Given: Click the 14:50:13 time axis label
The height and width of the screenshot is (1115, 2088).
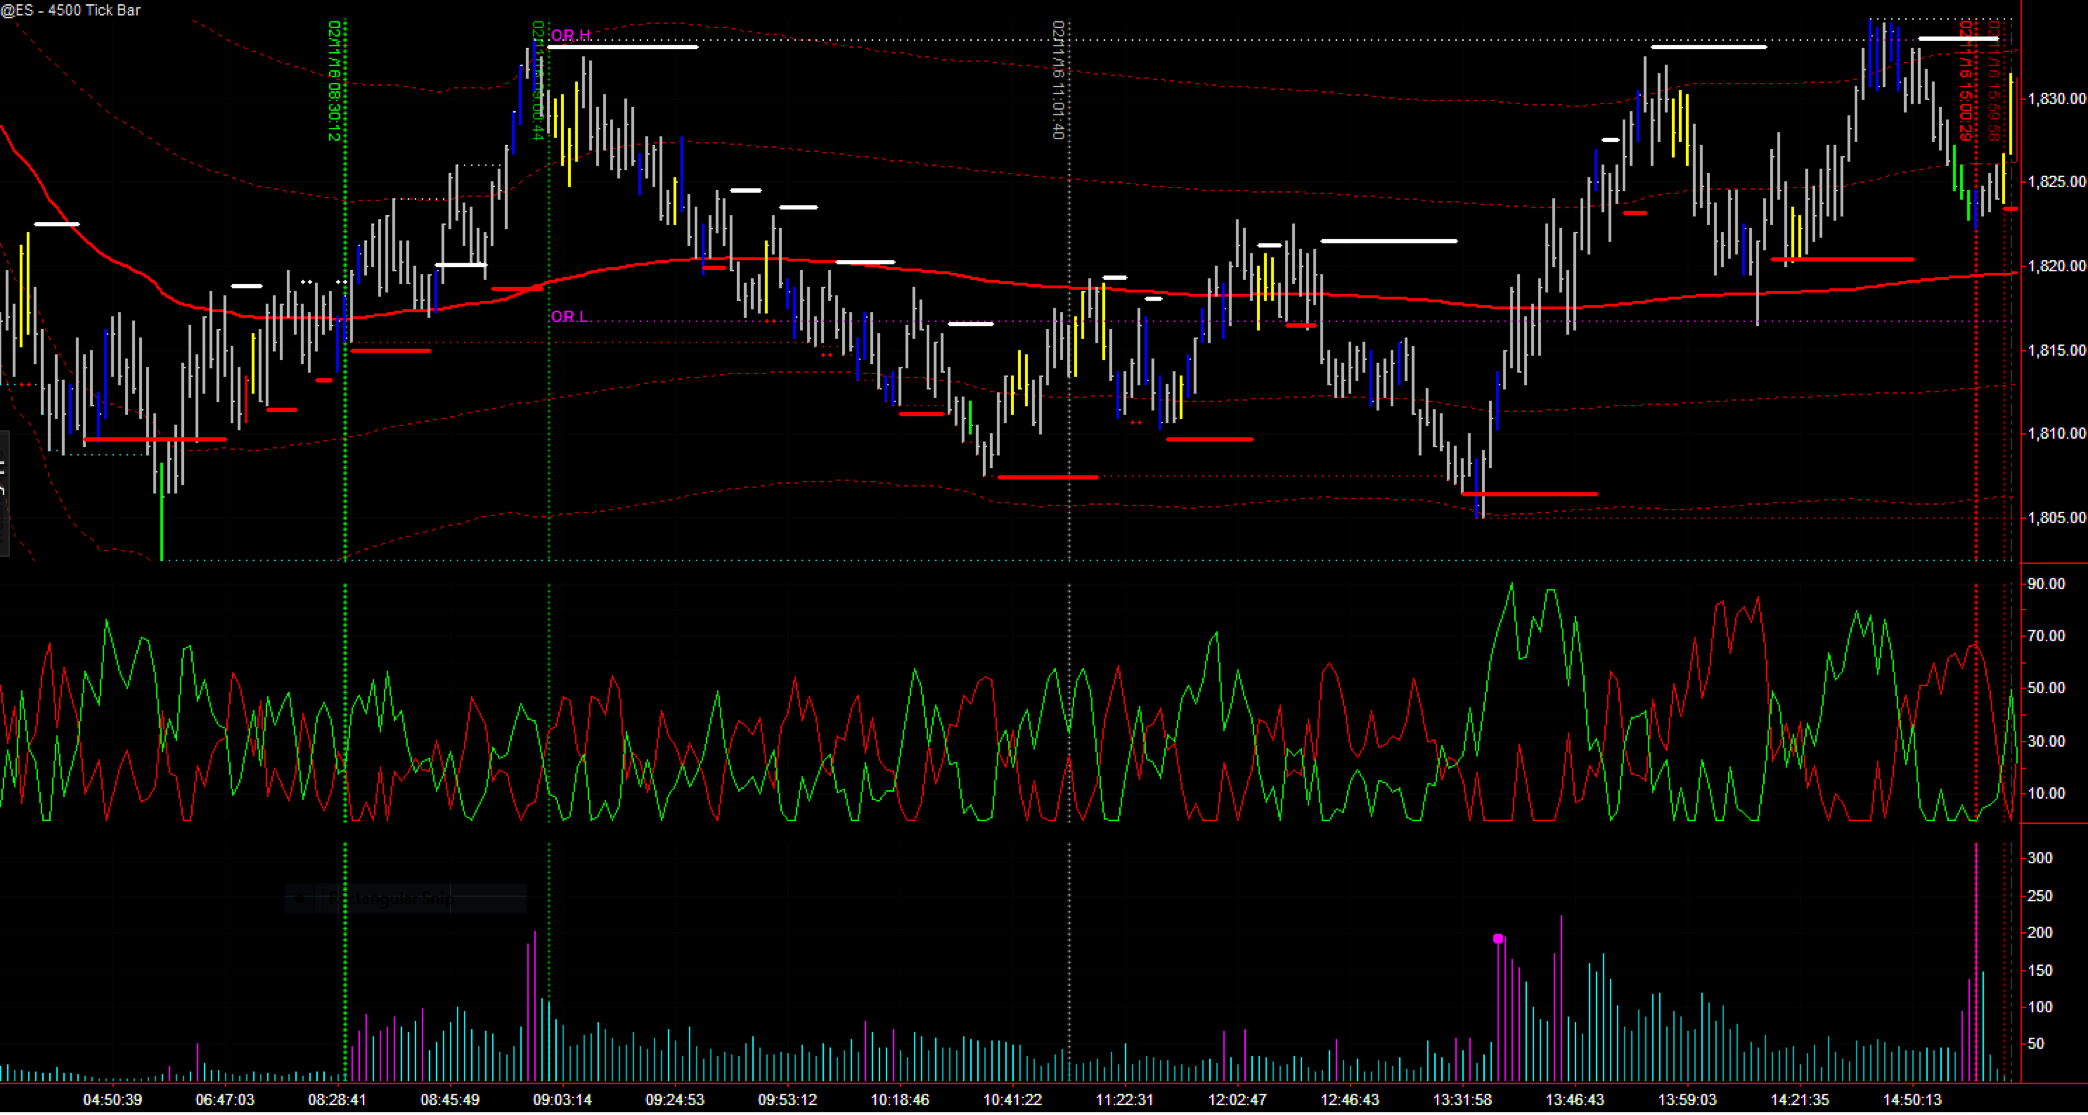Looking at the screenshot, I should pyautogui.click(x=1912, y=1100).
